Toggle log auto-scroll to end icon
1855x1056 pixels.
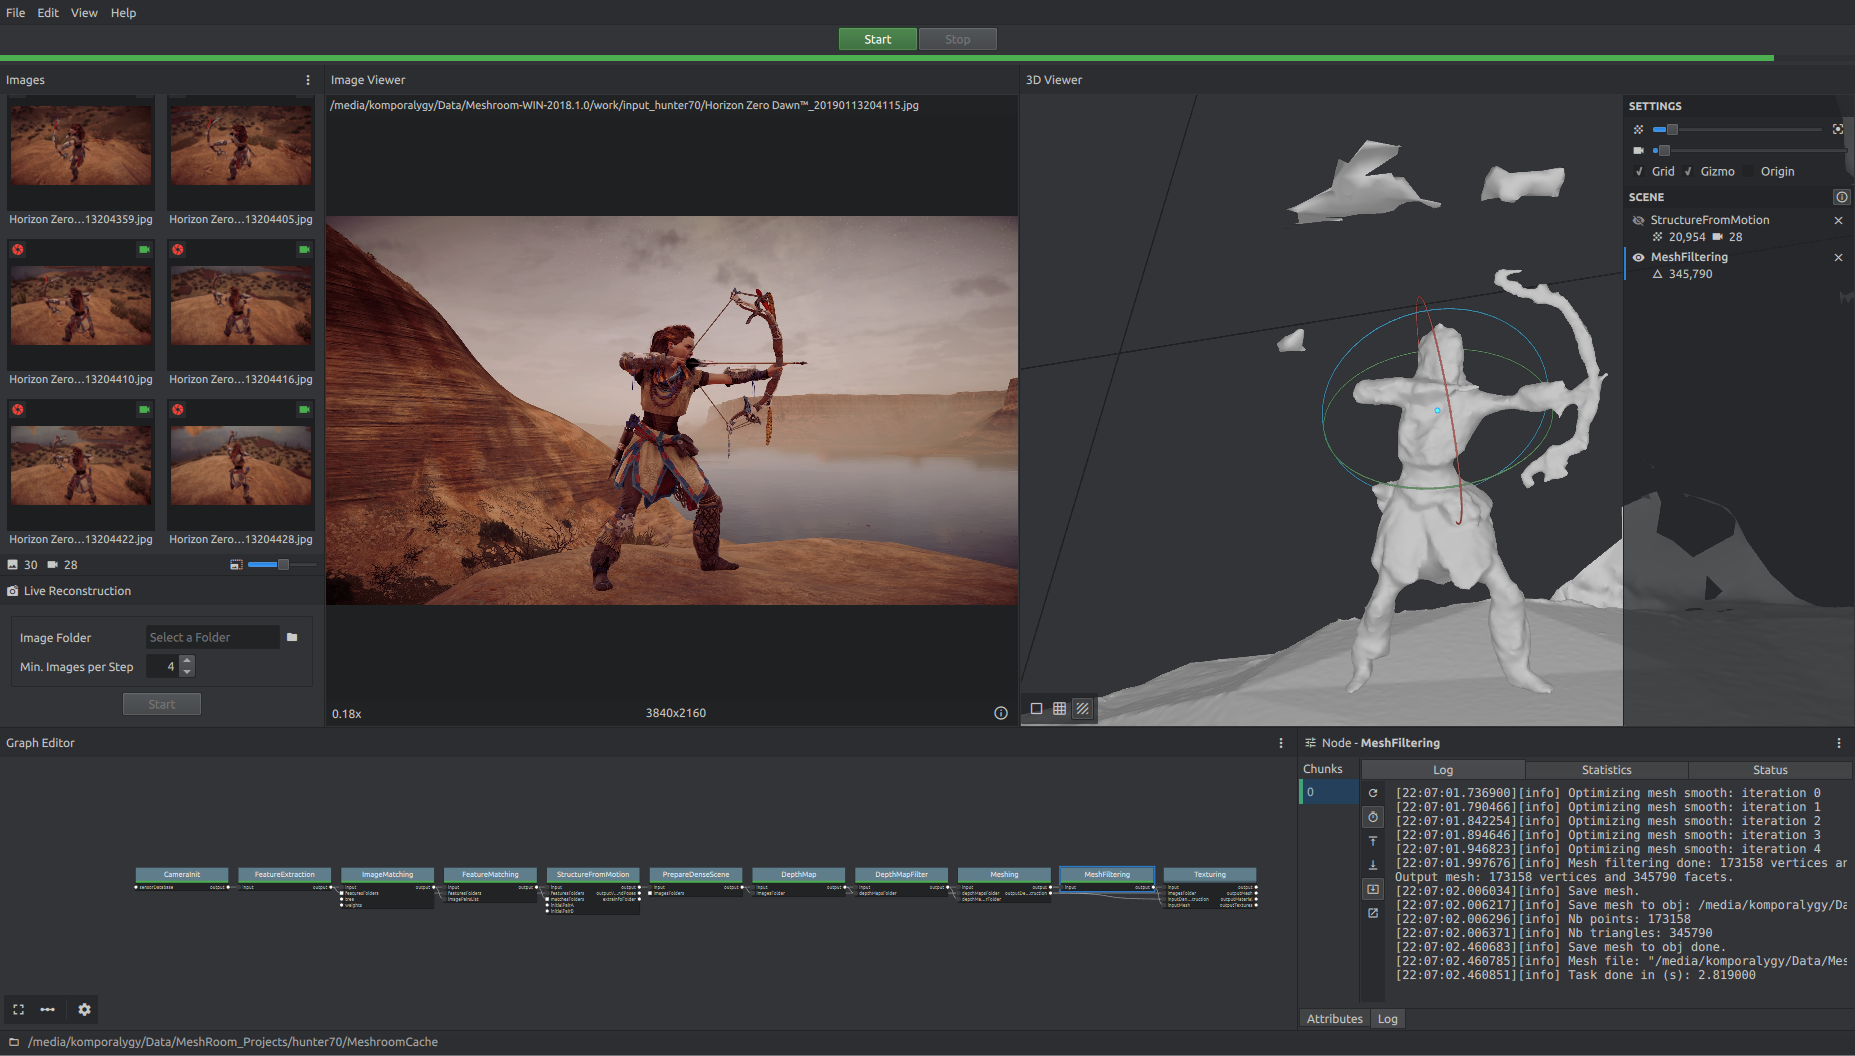pyautogui.click(x=1373, y=889)
